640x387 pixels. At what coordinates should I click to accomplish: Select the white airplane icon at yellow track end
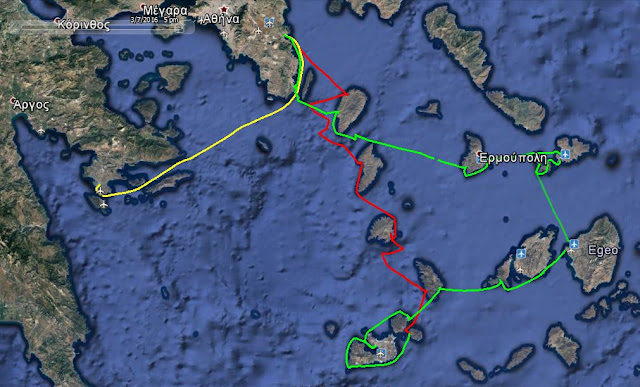[x=100, y=191]
